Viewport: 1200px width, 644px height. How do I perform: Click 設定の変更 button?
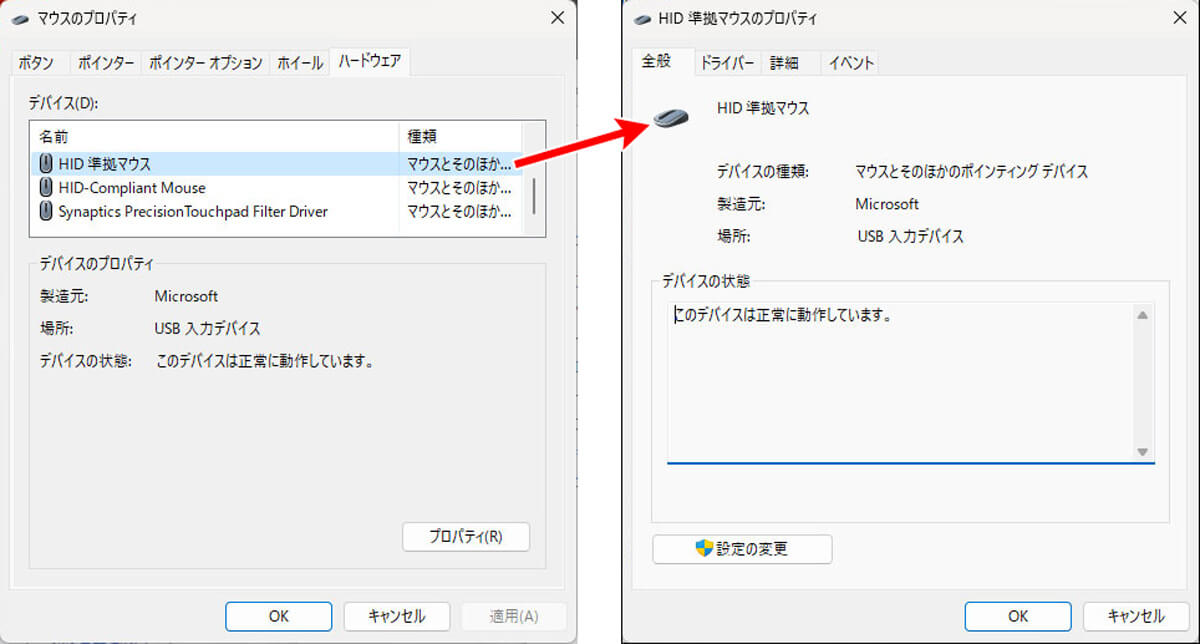[742, 549]
